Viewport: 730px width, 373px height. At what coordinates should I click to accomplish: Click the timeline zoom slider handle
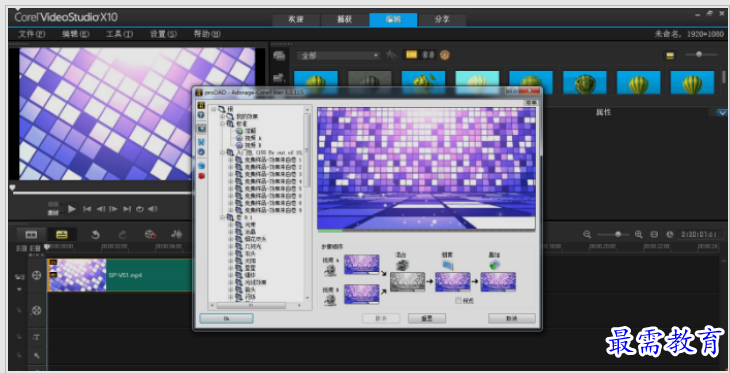point(618,234)
